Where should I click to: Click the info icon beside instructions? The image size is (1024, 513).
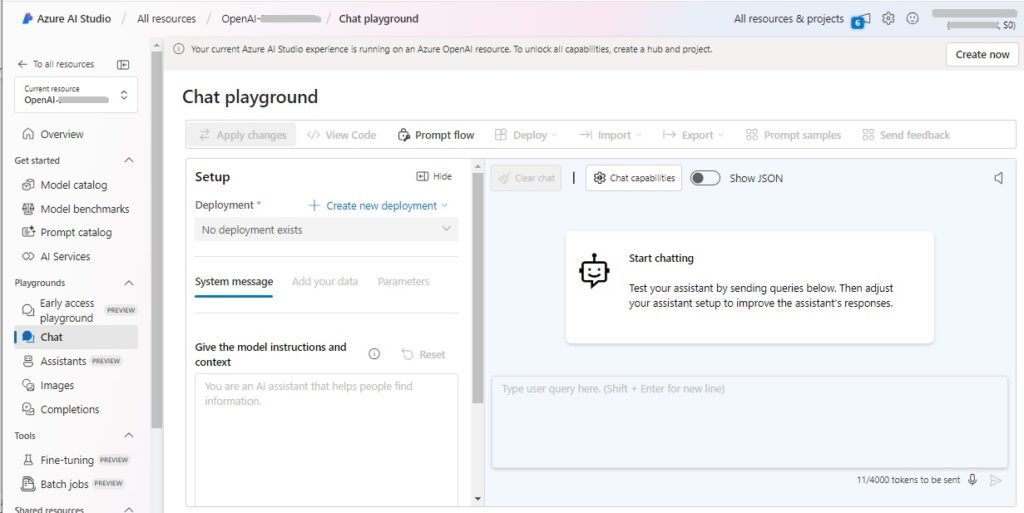(374, 354)
